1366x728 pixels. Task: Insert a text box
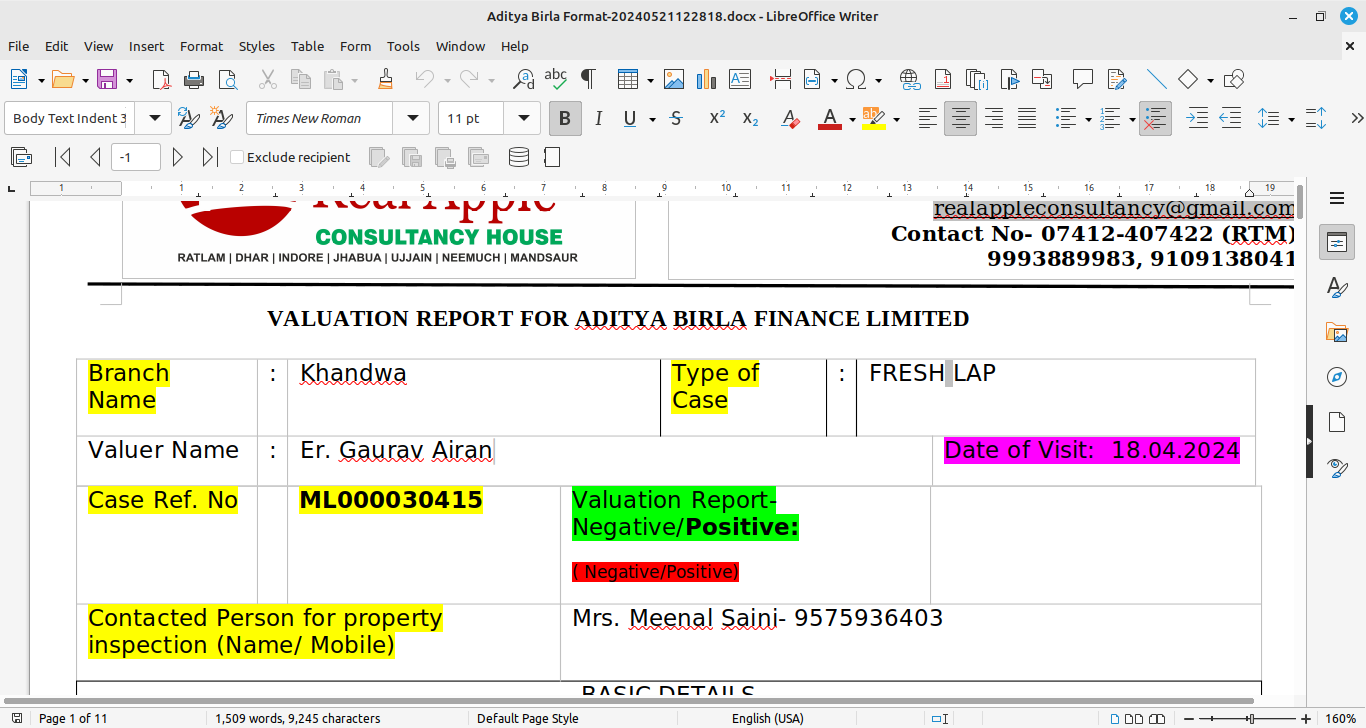click(740, 80)
